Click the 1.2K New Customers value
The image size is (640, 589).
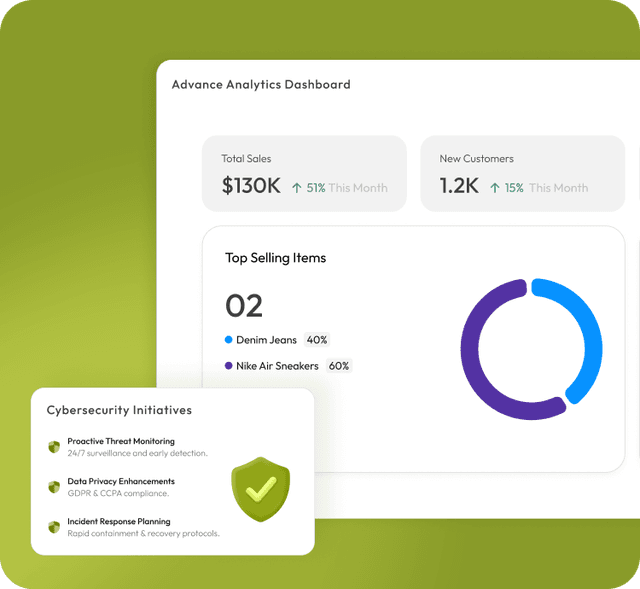(459, 186)
